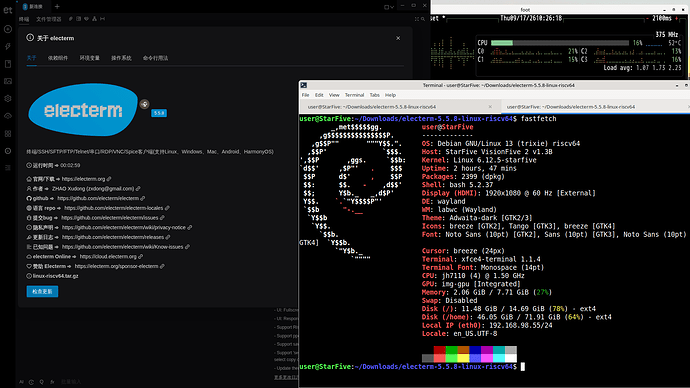The width and height of the screenshot is (690, 388).
Task: Click the last split-style icon right of 文件管理器
Action: pyautogui.click(x=103, y=19)
